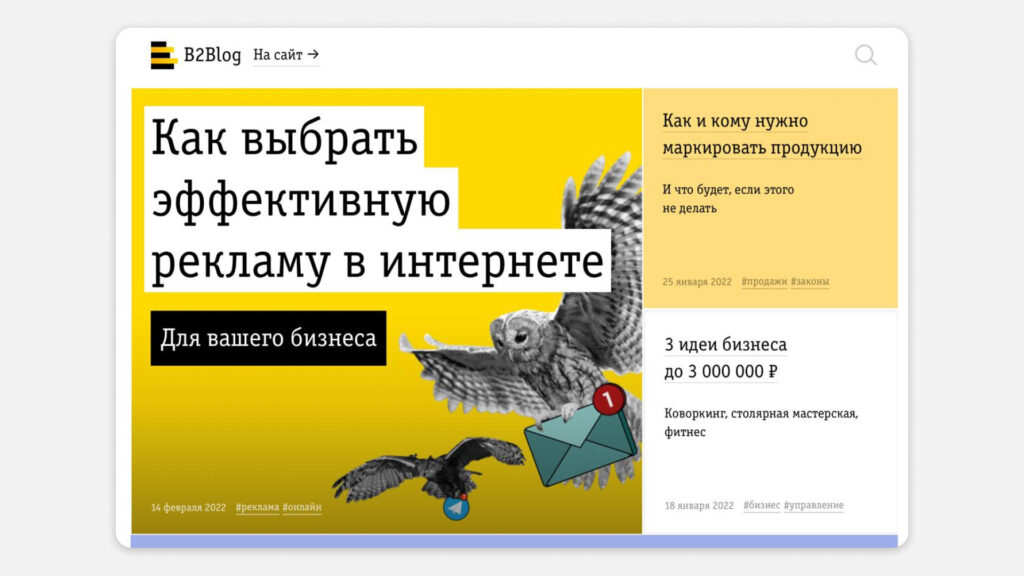
Task: Click the text «И что будет, если этого не делать»
Action: 728,199
